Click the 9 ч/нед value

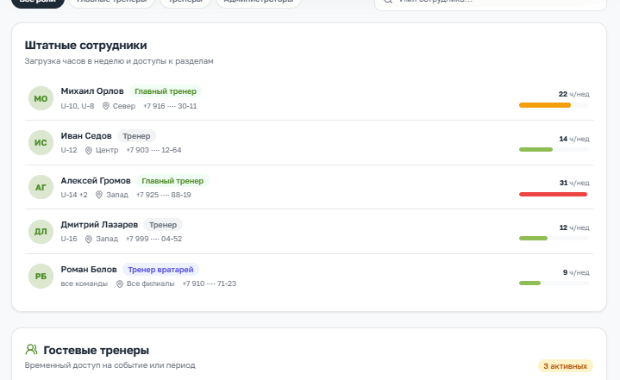pos(576,272)
